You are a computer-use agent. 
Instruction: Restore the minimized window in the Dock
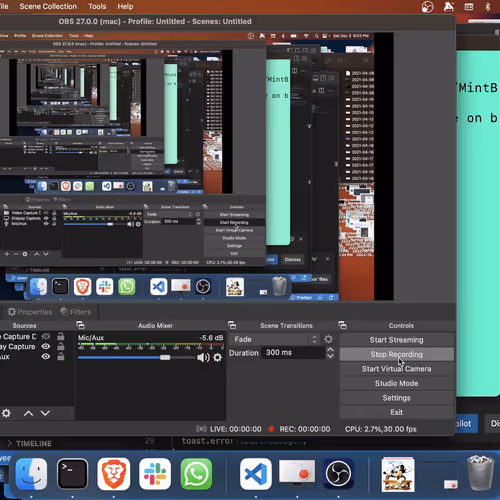439,475
